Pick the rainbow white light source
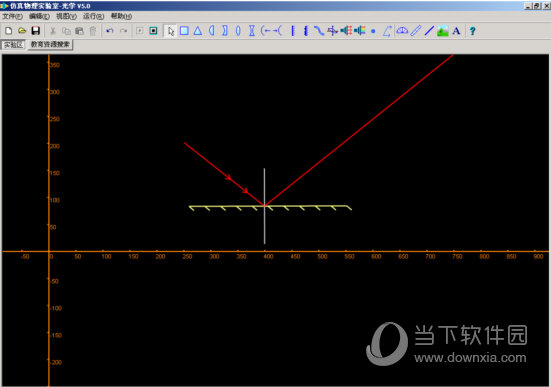551x387 pixels. (360, 31)
